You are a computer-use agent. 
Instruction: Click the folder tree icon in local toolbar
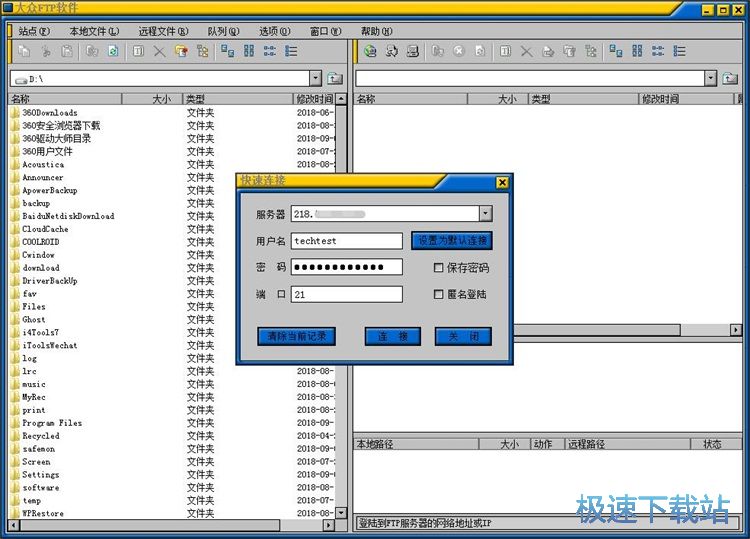[203, 51]
